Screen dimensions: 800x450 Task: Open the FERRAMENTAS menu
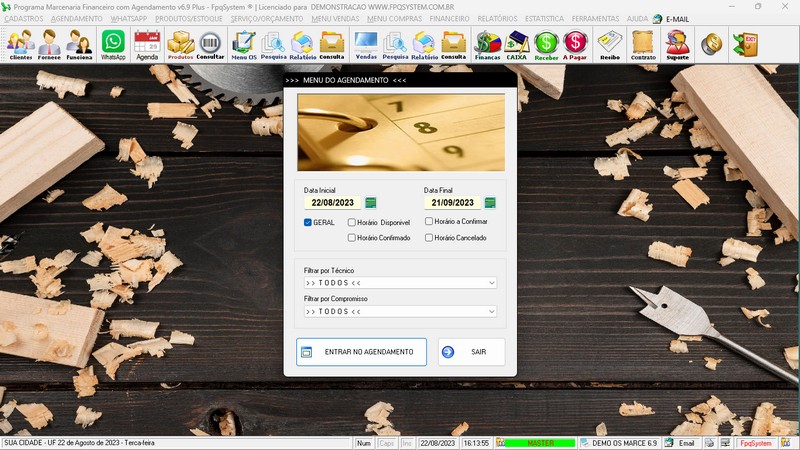pos(595,19)
